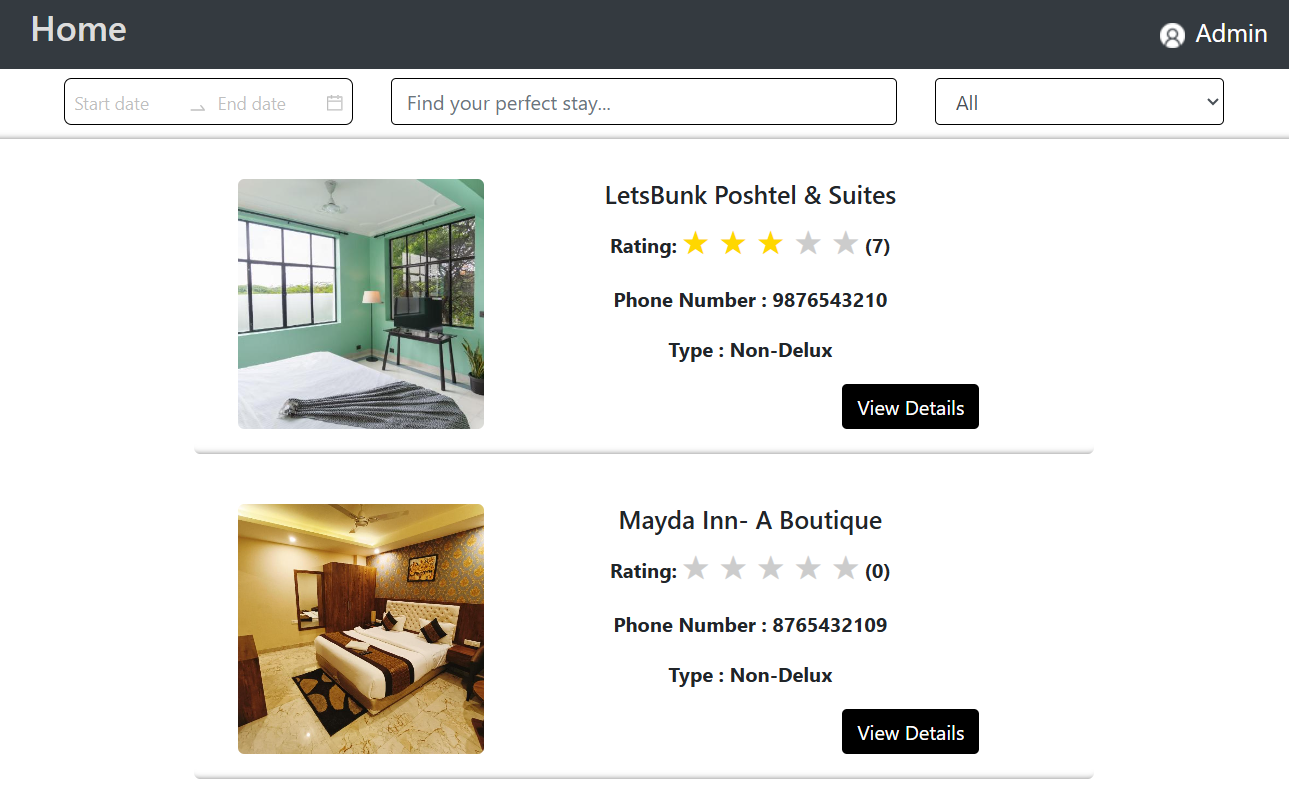
Task: View Details for LetsBunk Poshtel & Suites
Action: (x=910, y=407)
